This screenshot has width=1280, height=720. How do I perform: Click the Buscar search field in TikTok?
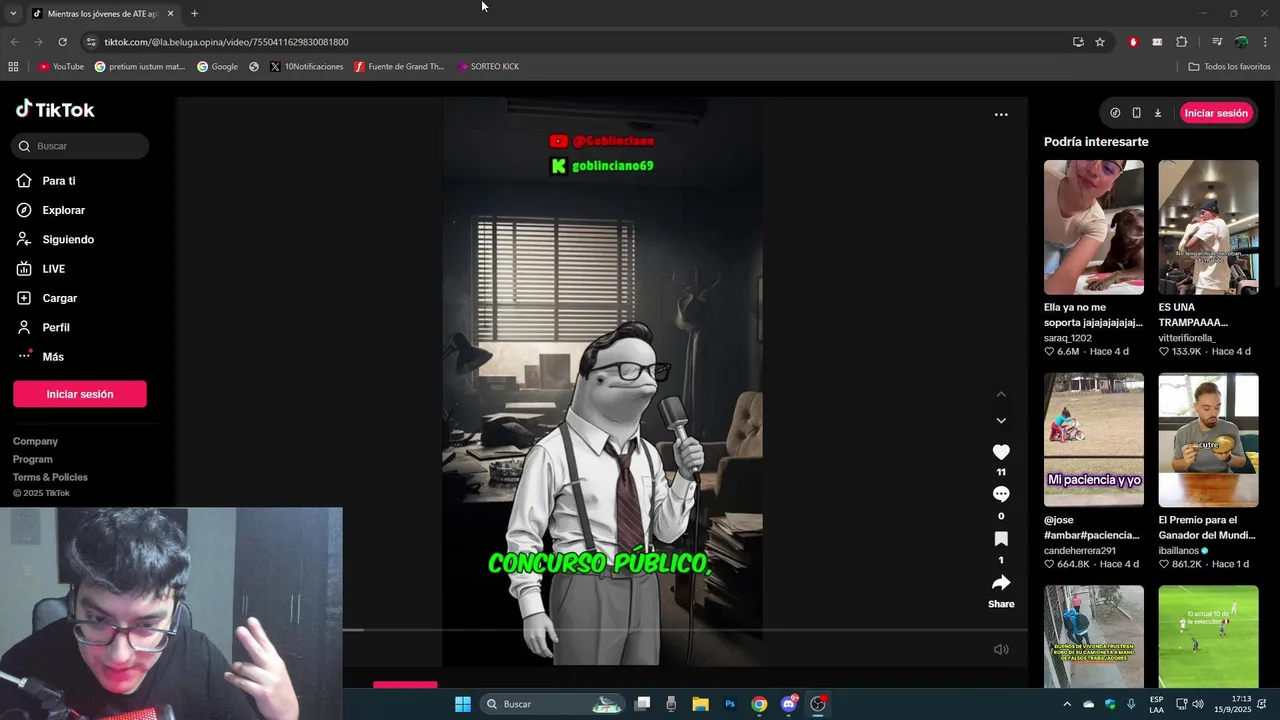coord(80,146)
